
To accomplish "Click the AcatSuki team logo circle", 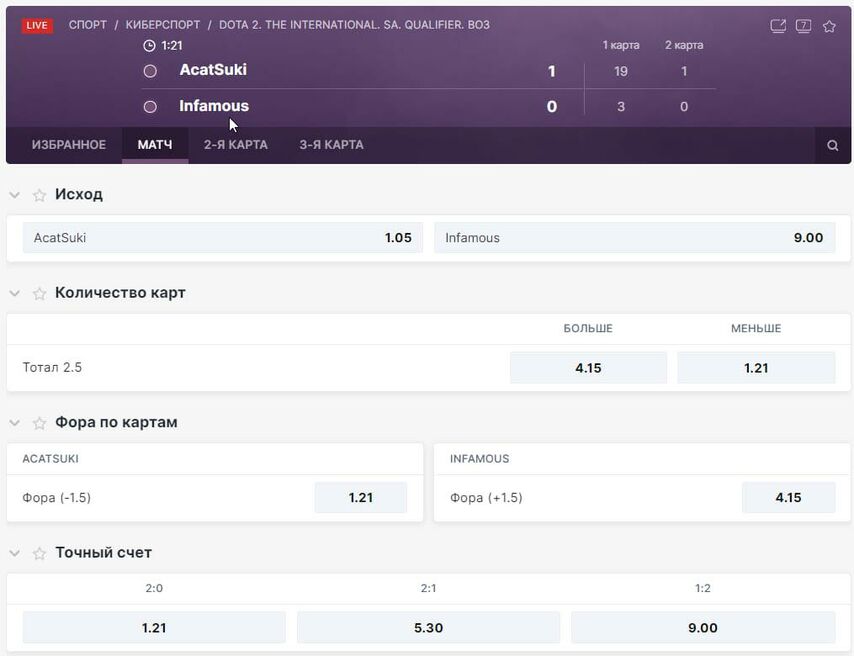I will pos(150,71).
